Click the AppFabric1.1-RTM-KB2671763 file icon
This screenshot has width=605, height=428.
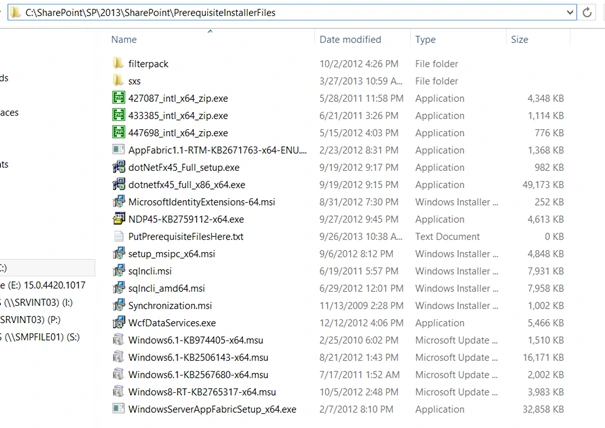click(x=118, y=150)
